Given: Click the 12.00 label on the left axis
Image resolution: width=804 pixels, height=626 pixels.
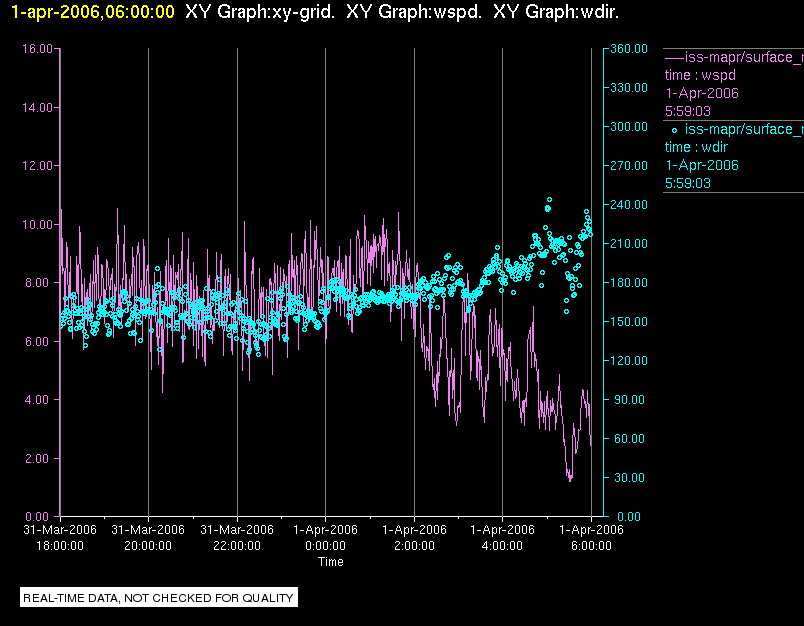Looking at the screenshot, I should (x=37, y=166).
